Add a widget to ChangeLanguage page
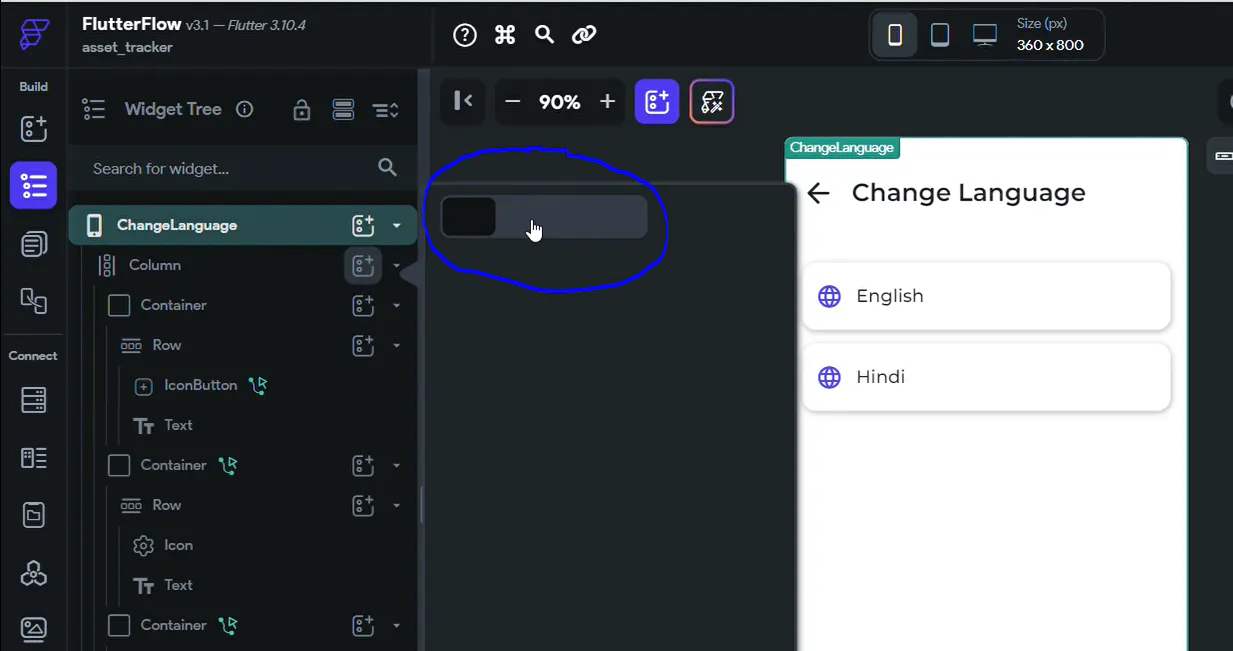1233x651 pixels. (363, 225)
